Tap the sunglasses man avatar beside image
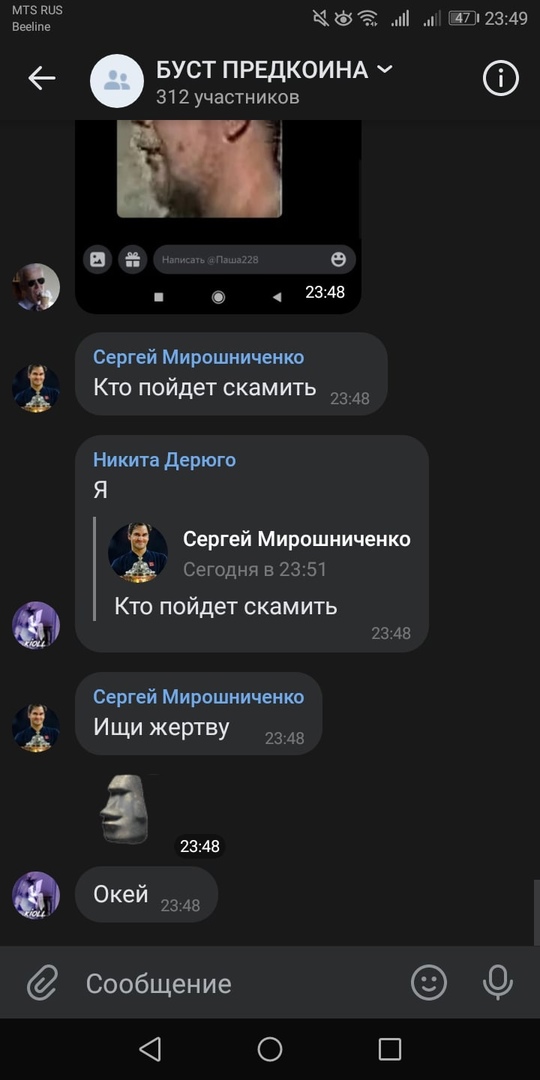This screenshot has height=1080, width=540. coord(36,287)
